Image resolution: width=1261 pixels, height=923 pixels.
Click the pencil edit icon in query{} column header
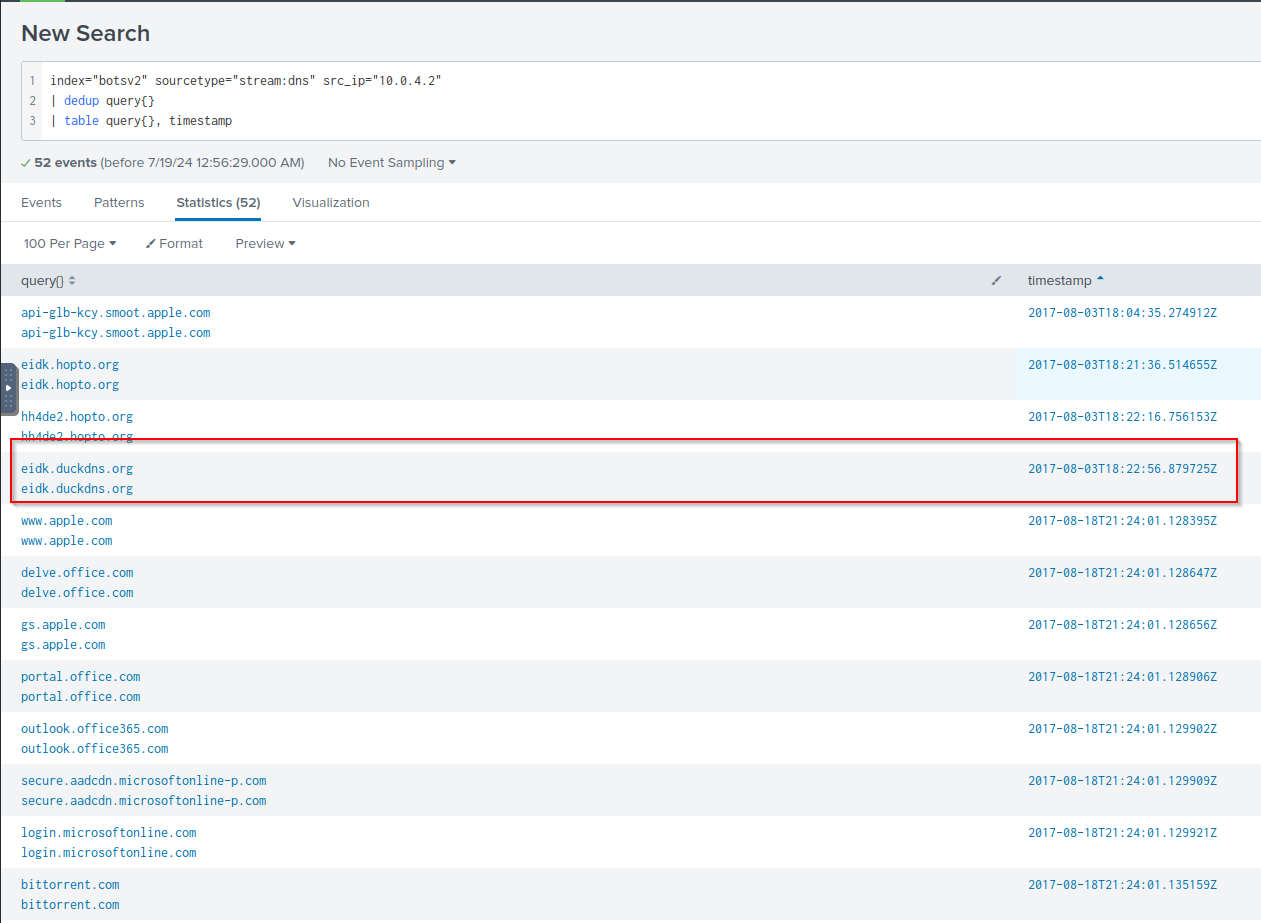(996, 281)
